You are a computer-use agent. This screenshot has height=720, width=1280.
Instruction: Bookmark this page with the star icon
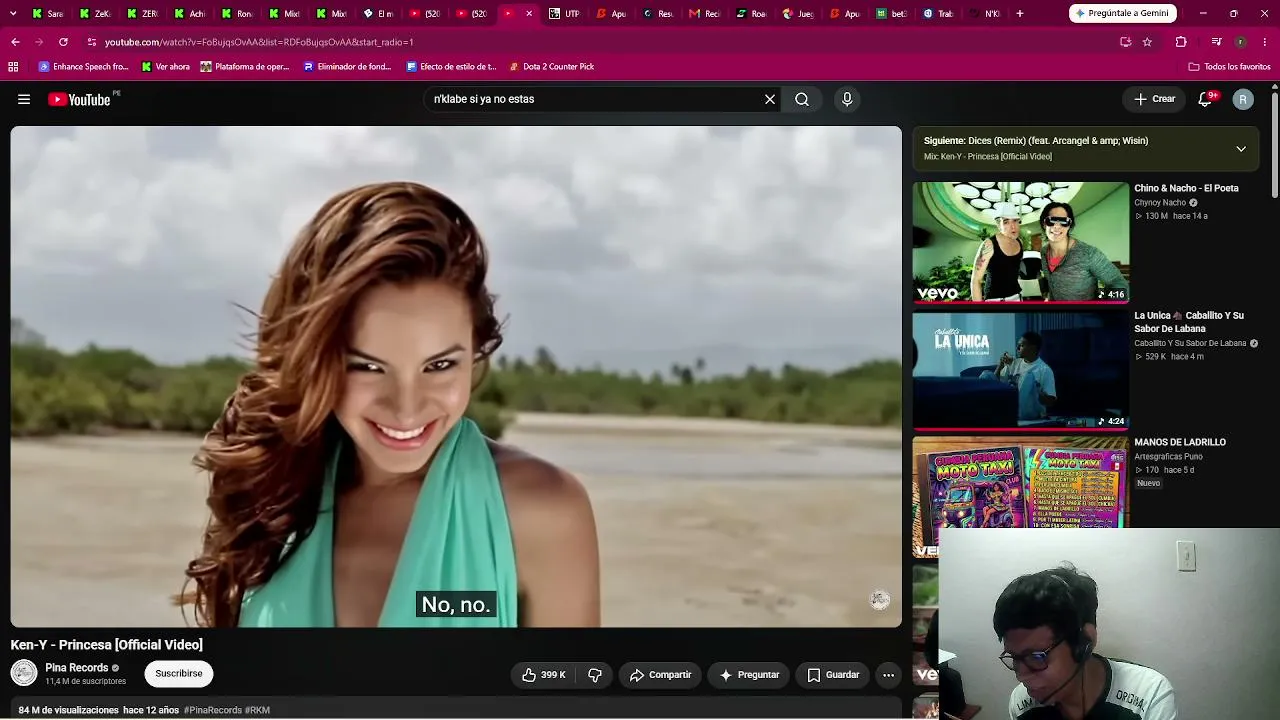point(1147,42)
